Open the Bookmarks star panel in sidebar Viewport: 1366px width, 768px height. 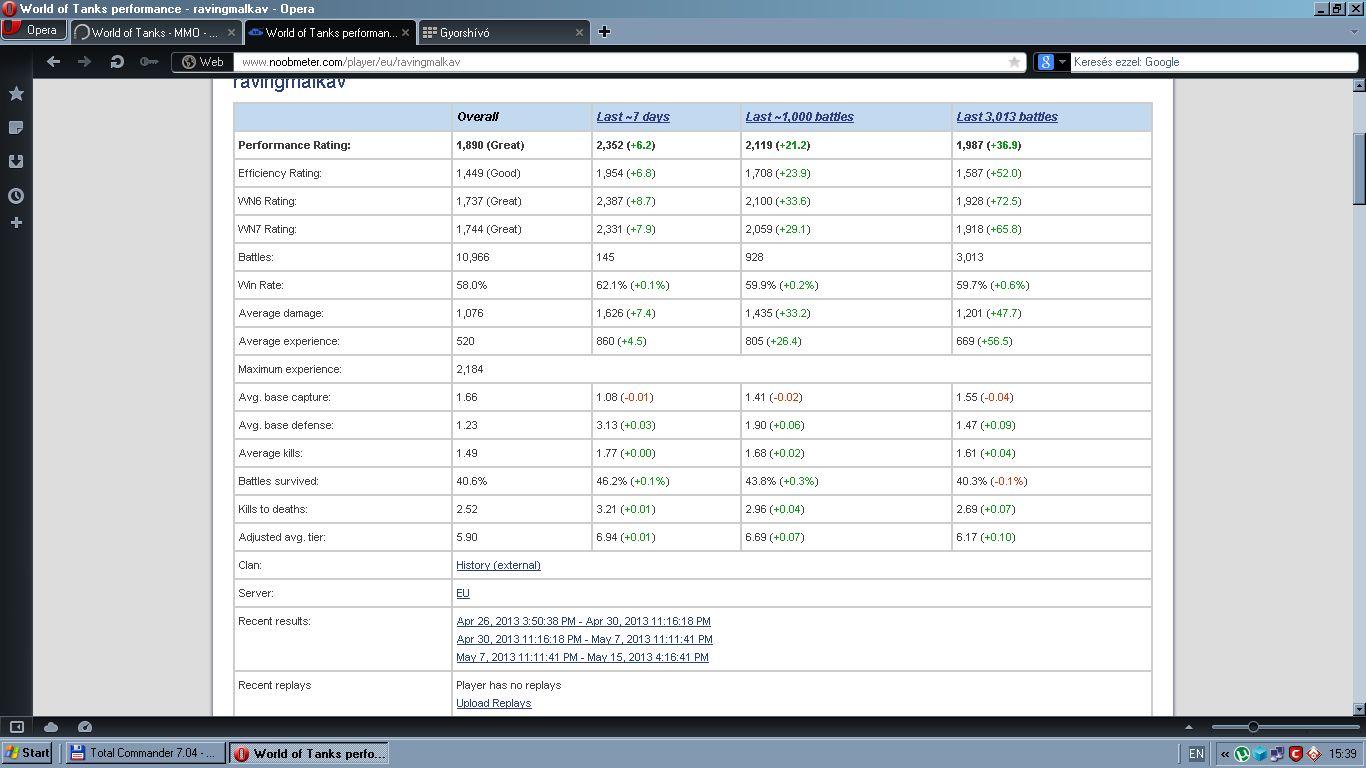click(x=16, y=93)
